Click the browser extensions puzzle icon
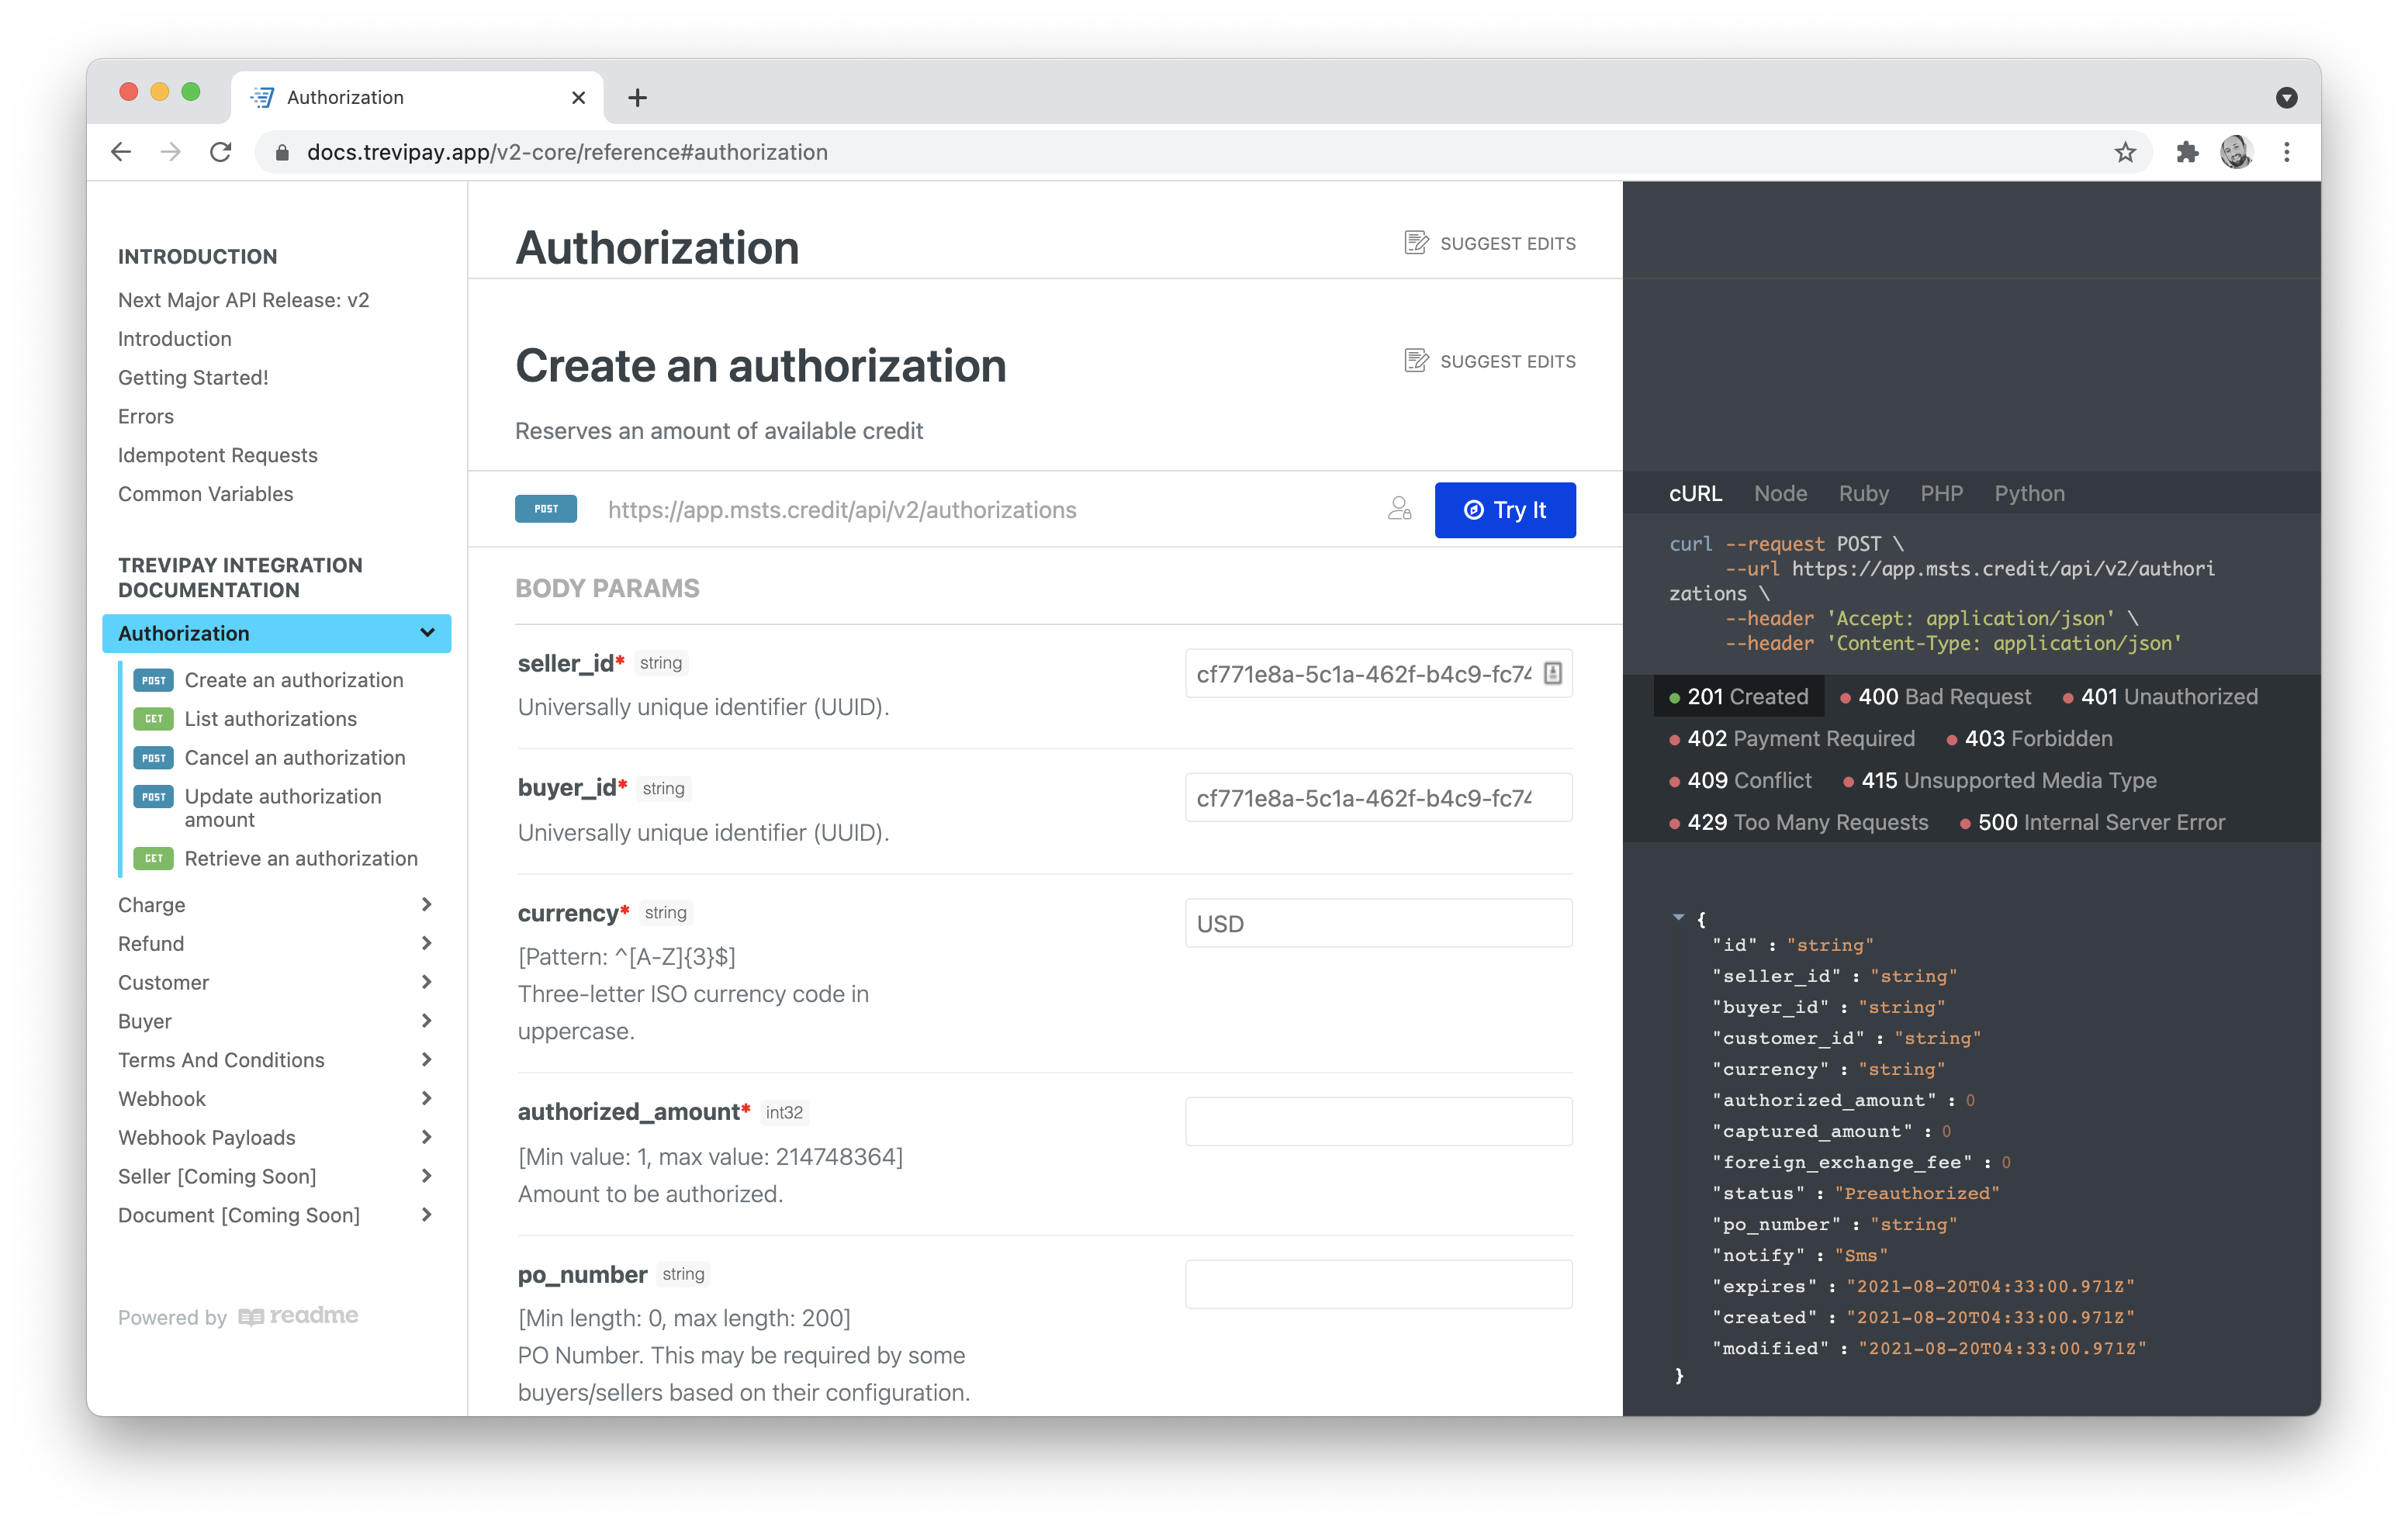 2187,152
